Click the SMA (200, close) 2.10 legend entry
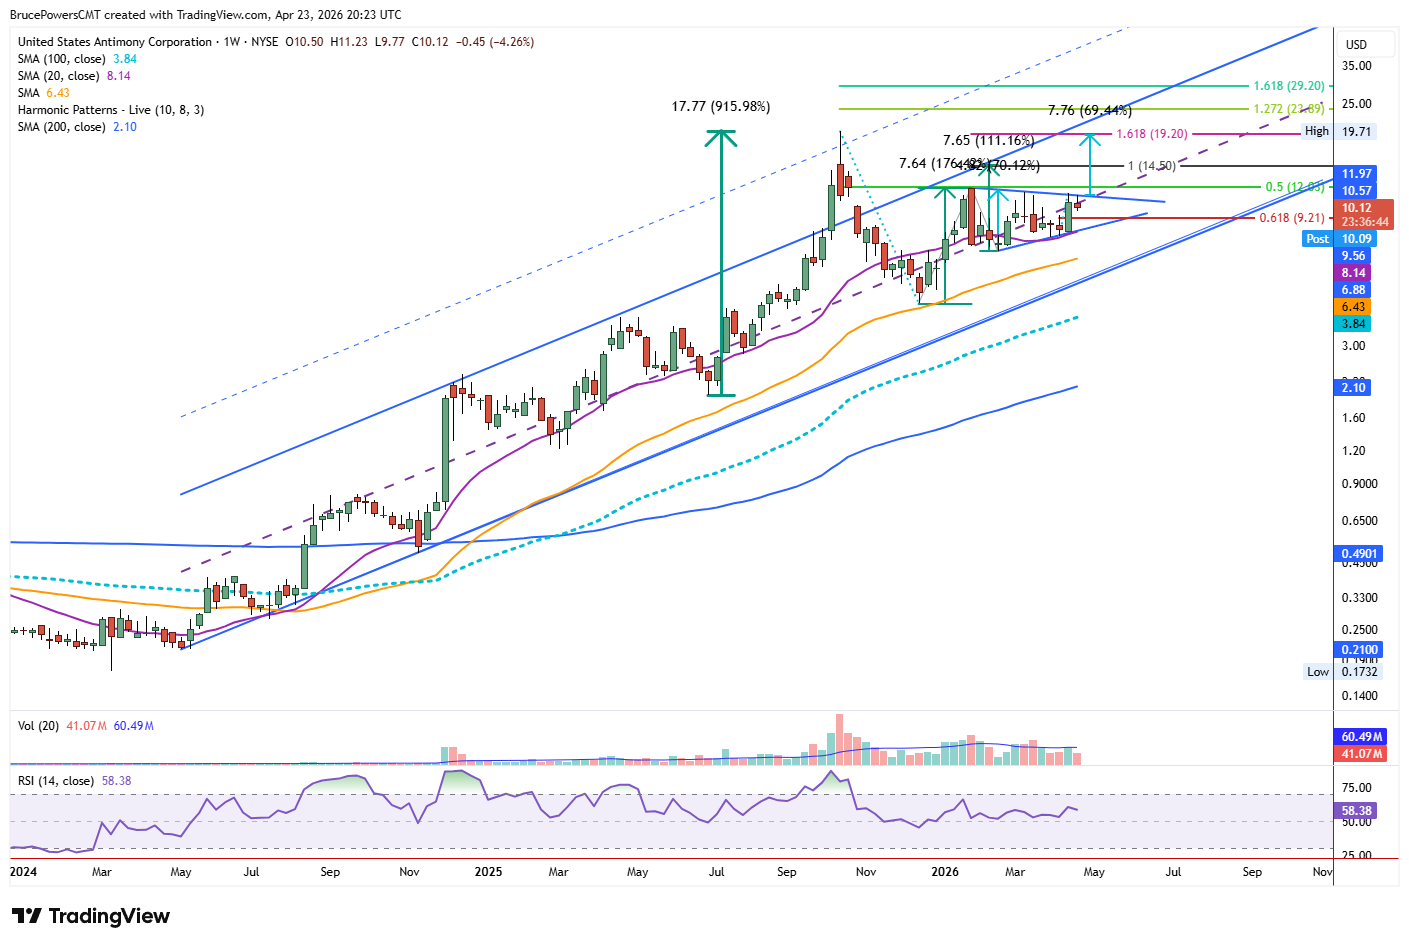This screenshot has height=946, width=1409. [x=77, y=127]
